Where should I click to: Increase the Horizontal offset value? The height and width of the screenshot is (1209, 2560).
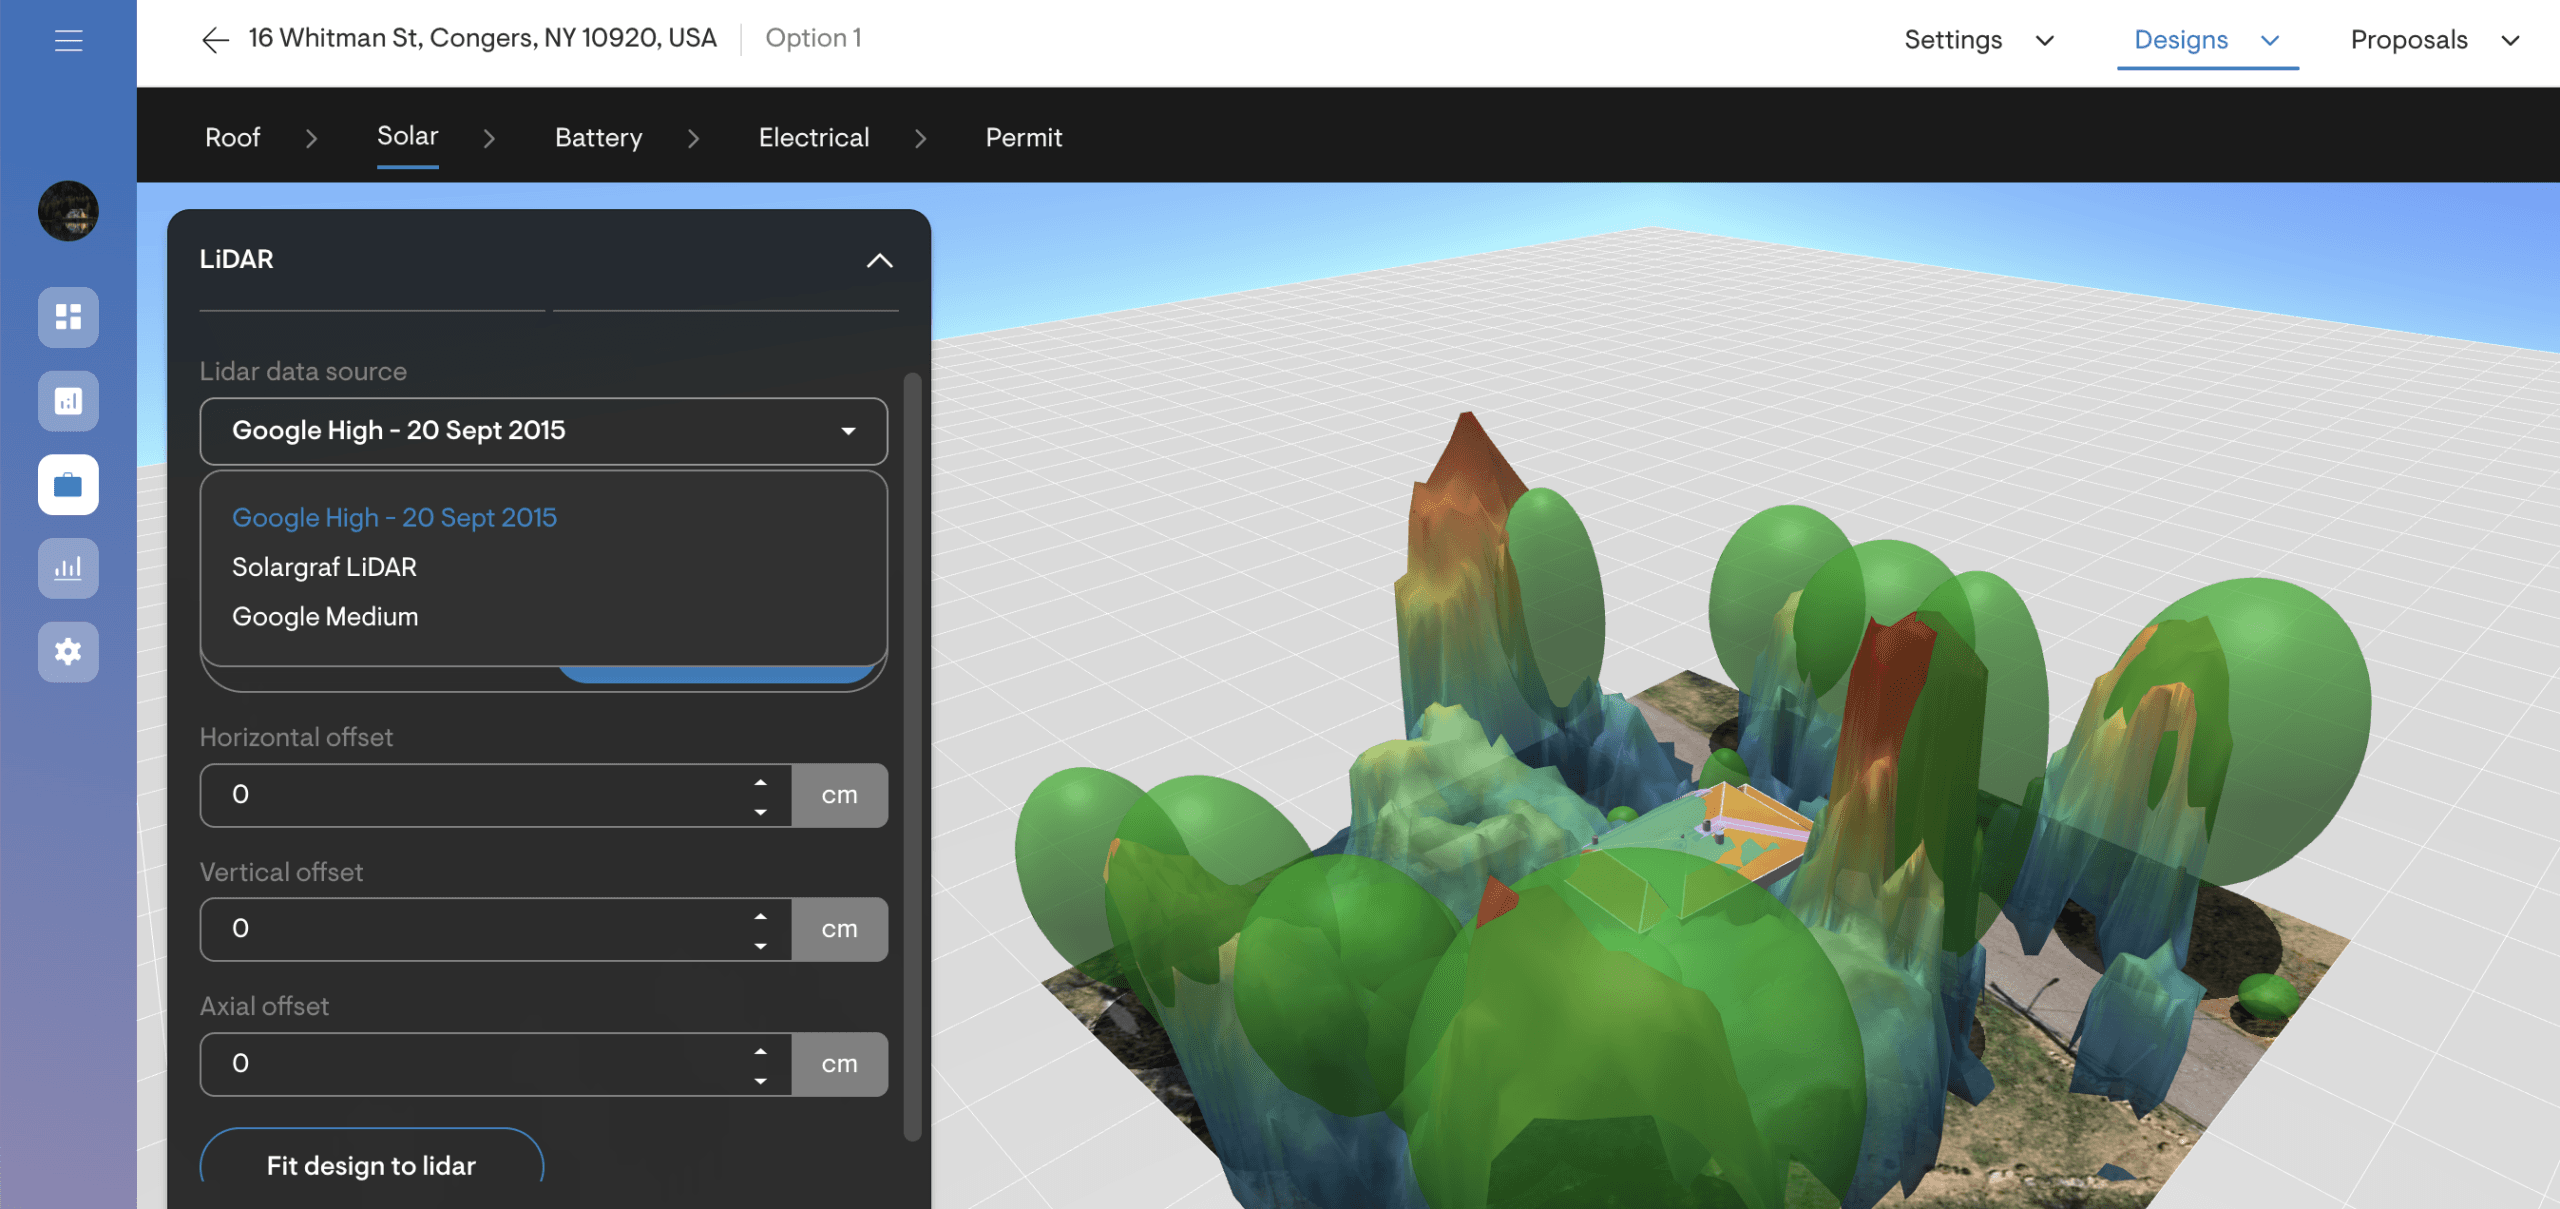point(761,782)
